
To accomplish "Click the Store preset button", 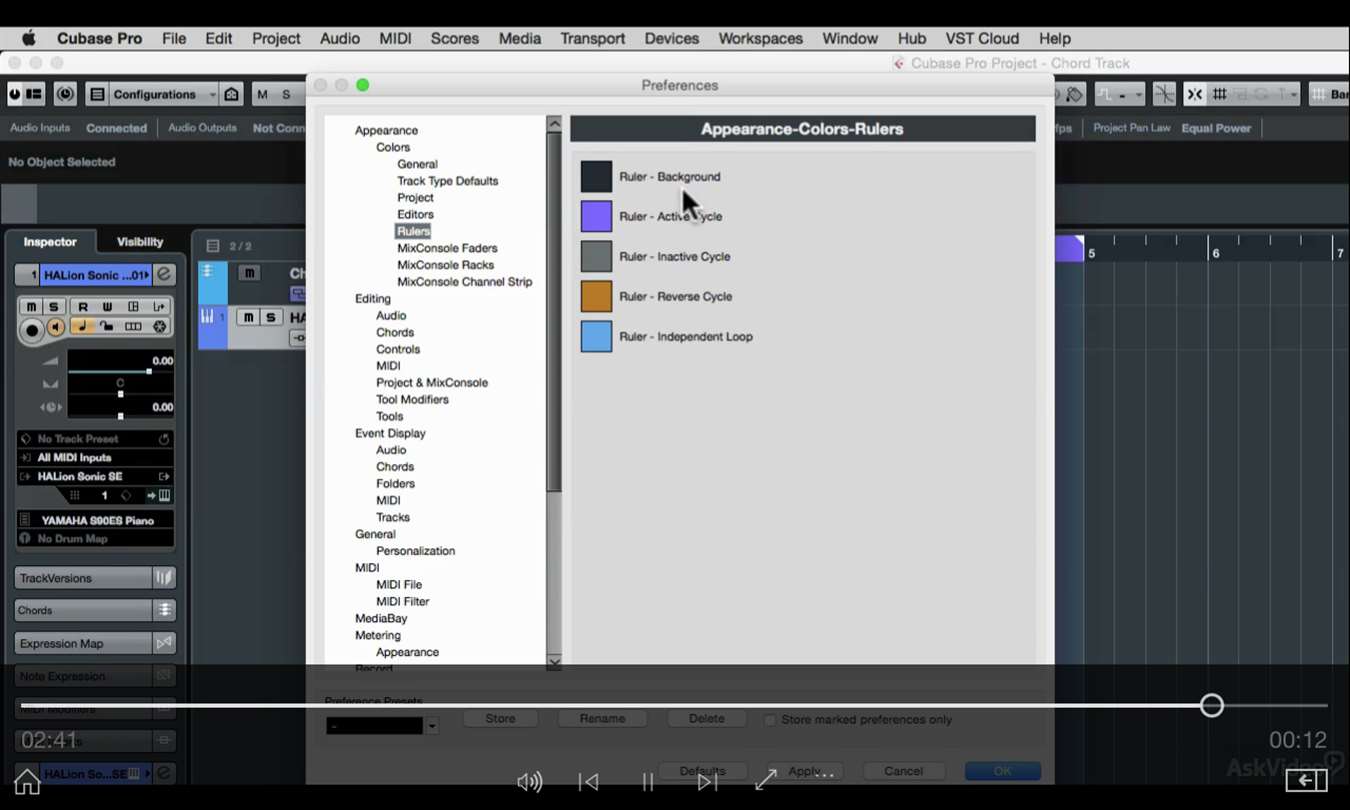I will click(x=500, y=719).
